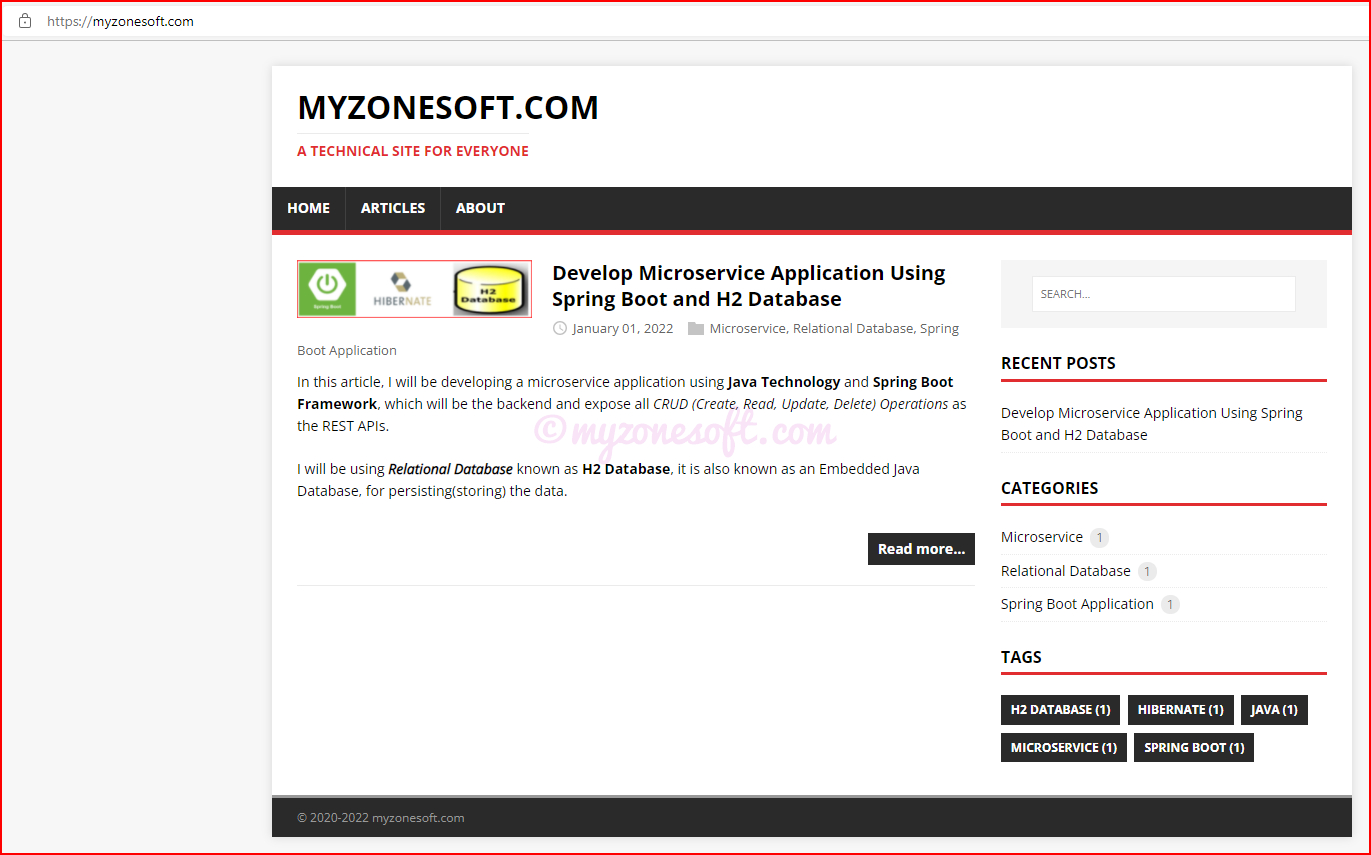Viewport: 1371px width, 855px height.
Task: Click bold text Java Technology in excerpt
Action: [x=784, y=382]
